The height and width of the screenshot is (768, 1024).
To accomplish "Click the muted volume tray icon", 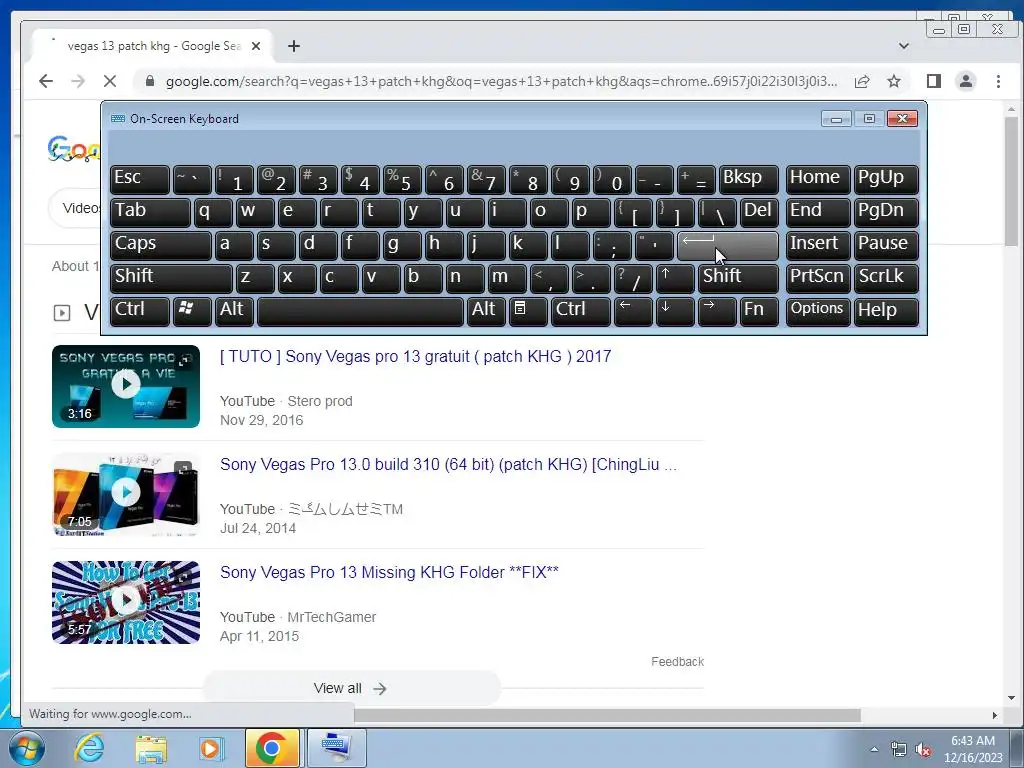I will (923, 750).
